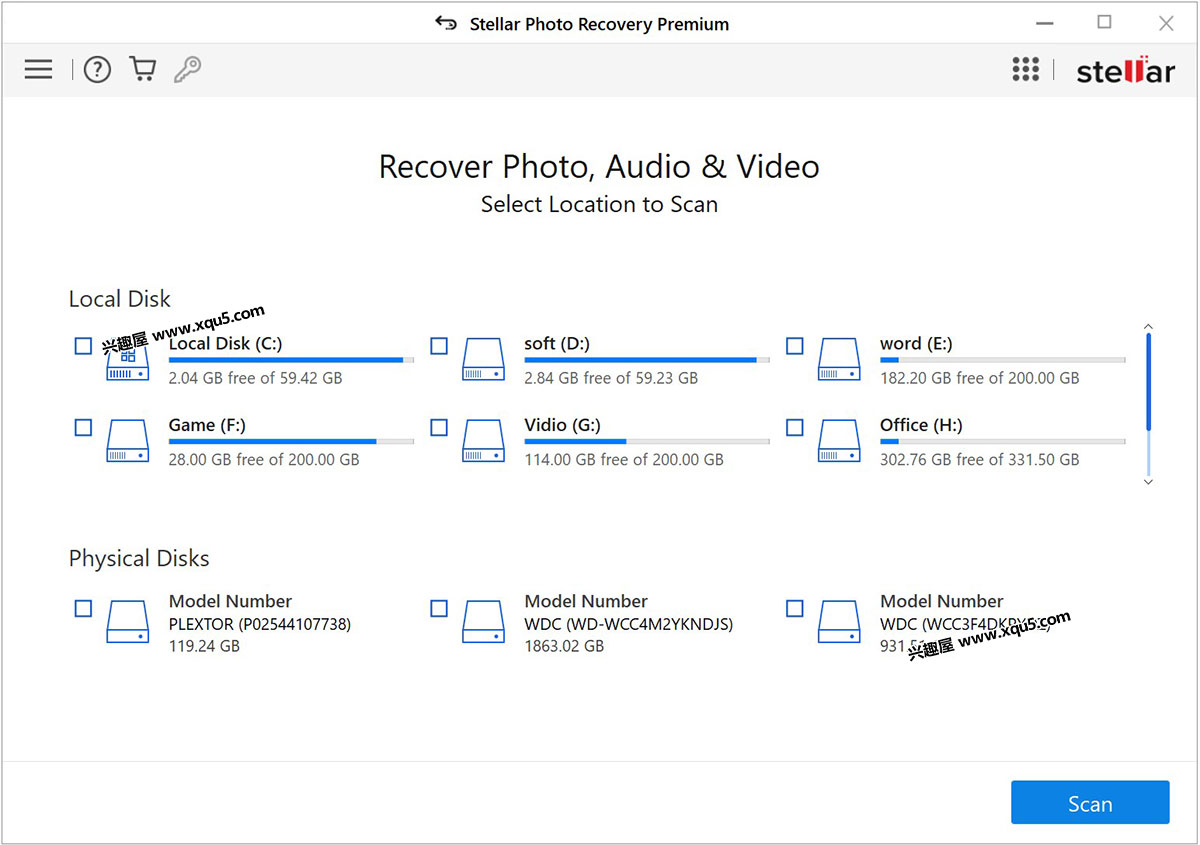Screen dimensions: 1200x845
Task: Click the Stellar logo
Action: tap(1125, 71)
